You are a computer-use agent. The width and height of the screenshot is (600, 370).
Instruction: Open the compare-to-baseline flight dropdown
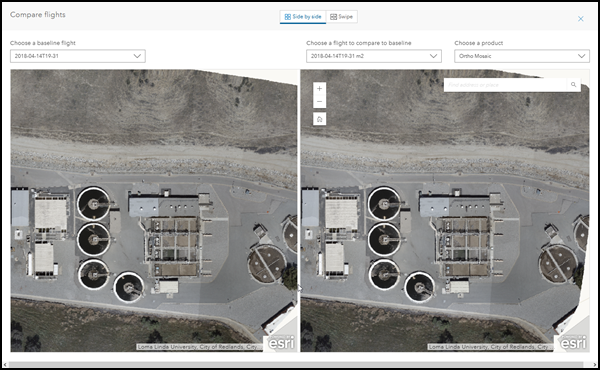[373, 56]
